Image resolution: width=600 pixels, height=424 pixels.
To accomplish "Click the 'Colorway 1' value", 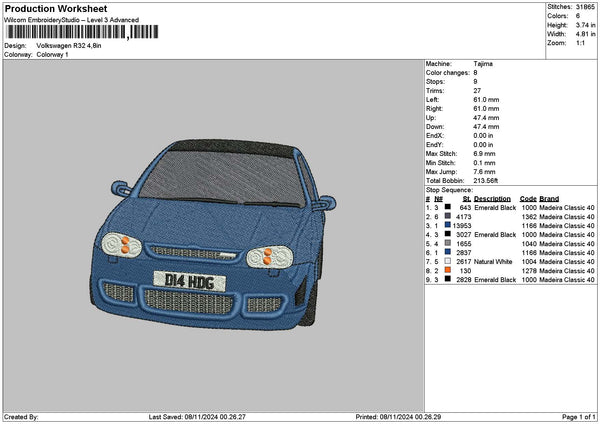I will [x=52, y=54].
